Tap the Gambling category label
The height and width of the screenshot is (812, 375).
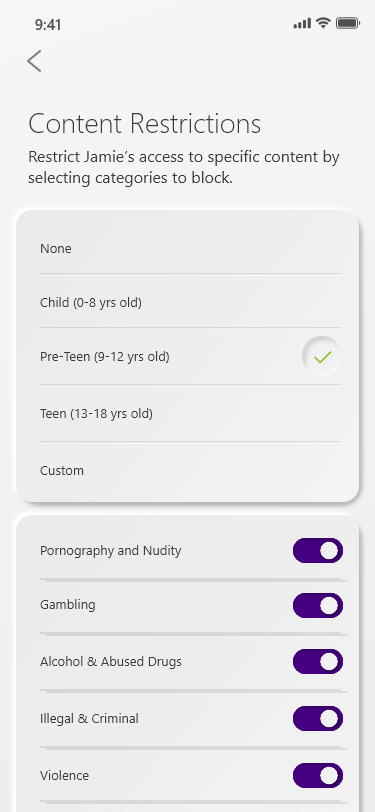[67, 605]
